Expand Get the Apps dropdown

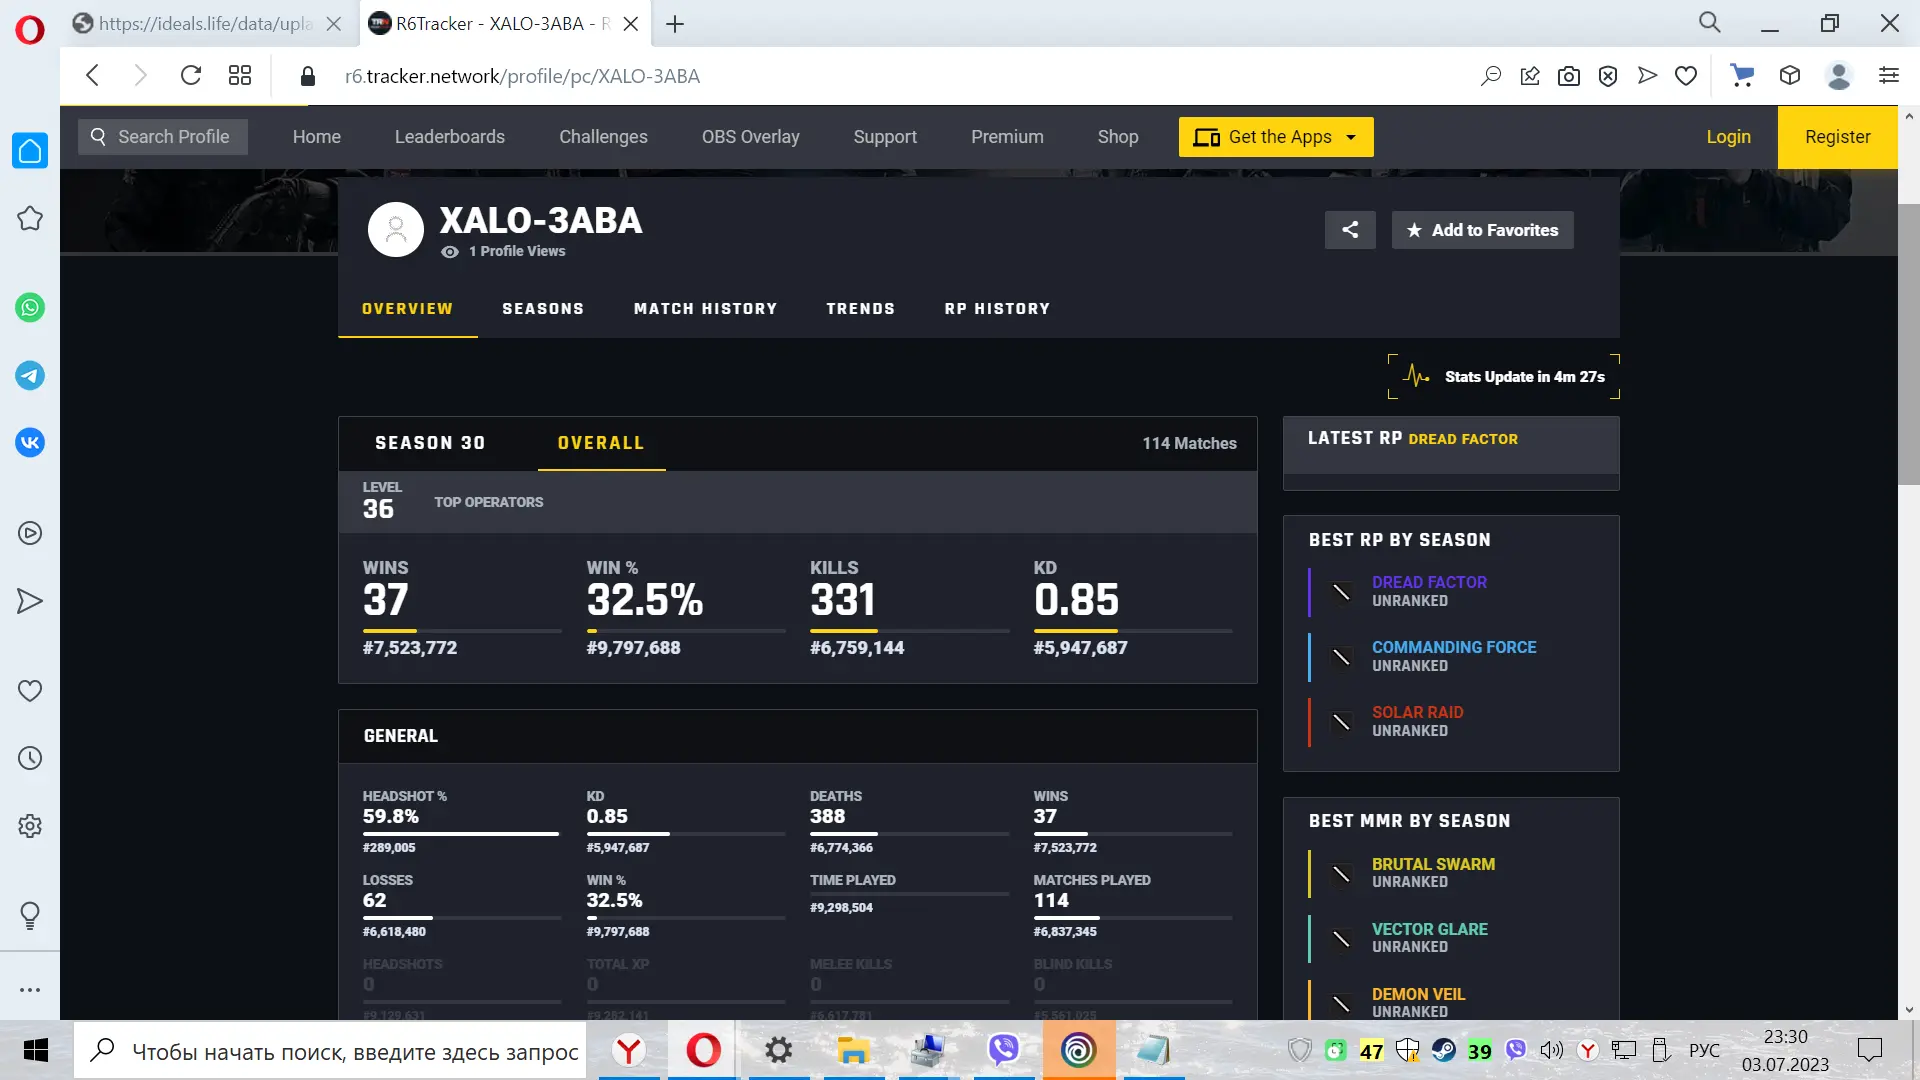(x=1276, y=137)
